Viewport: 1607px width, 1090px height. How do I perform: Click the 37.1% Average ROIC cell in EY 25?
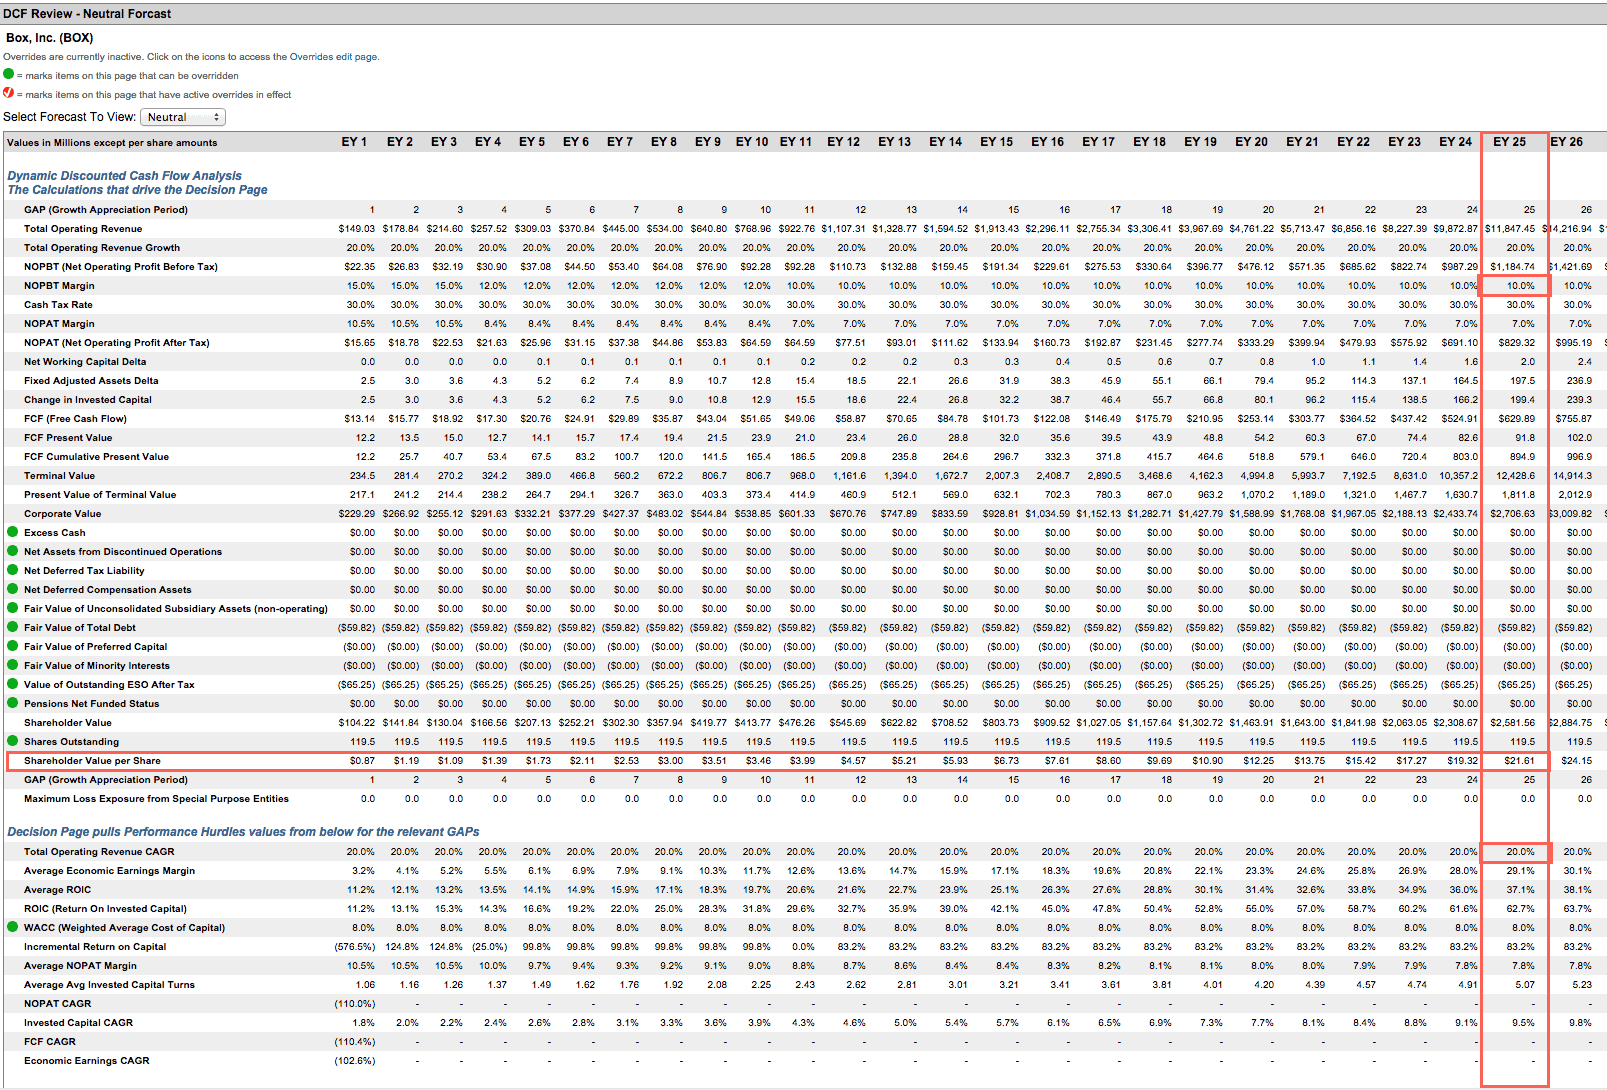click(1521, 890)
